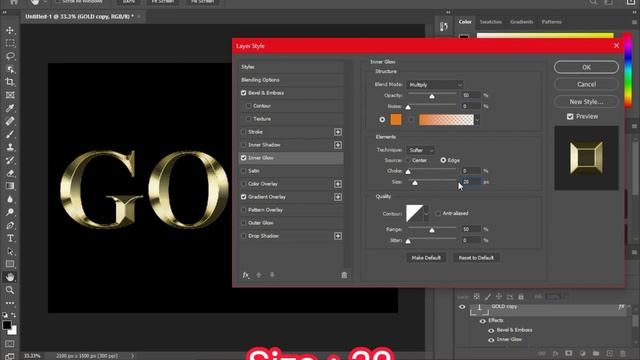Uncheck the Bevel & Emboss effect
The width and height of the screenshot is (640, 360).
244,93
